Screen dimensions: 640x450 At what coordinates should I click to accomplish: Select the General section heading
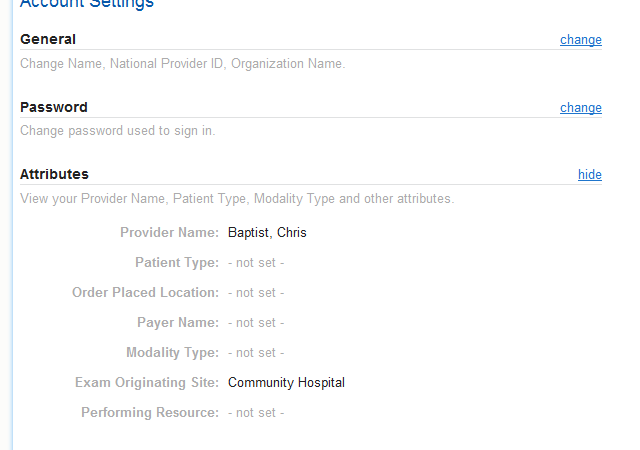click(x=48, y=40)
